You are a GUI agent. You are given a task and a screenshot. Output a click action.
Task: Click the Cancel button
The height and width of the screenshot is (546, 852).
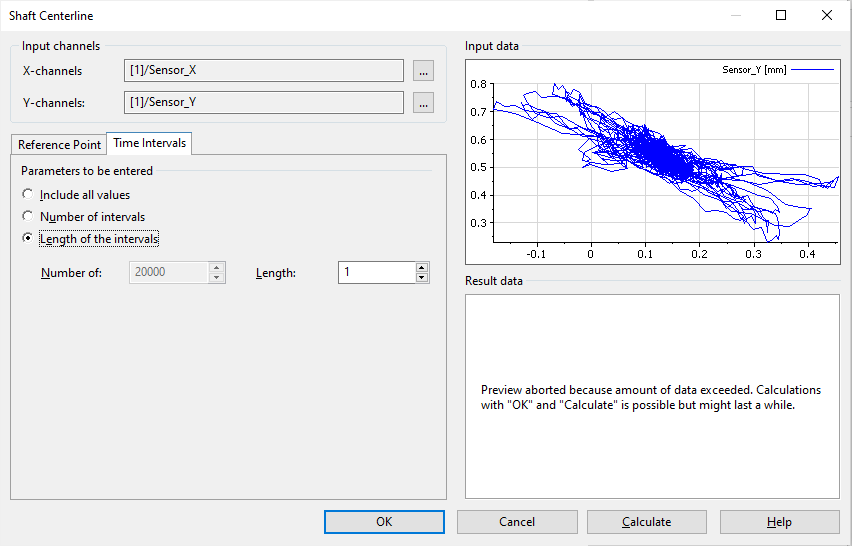point(517,522)
